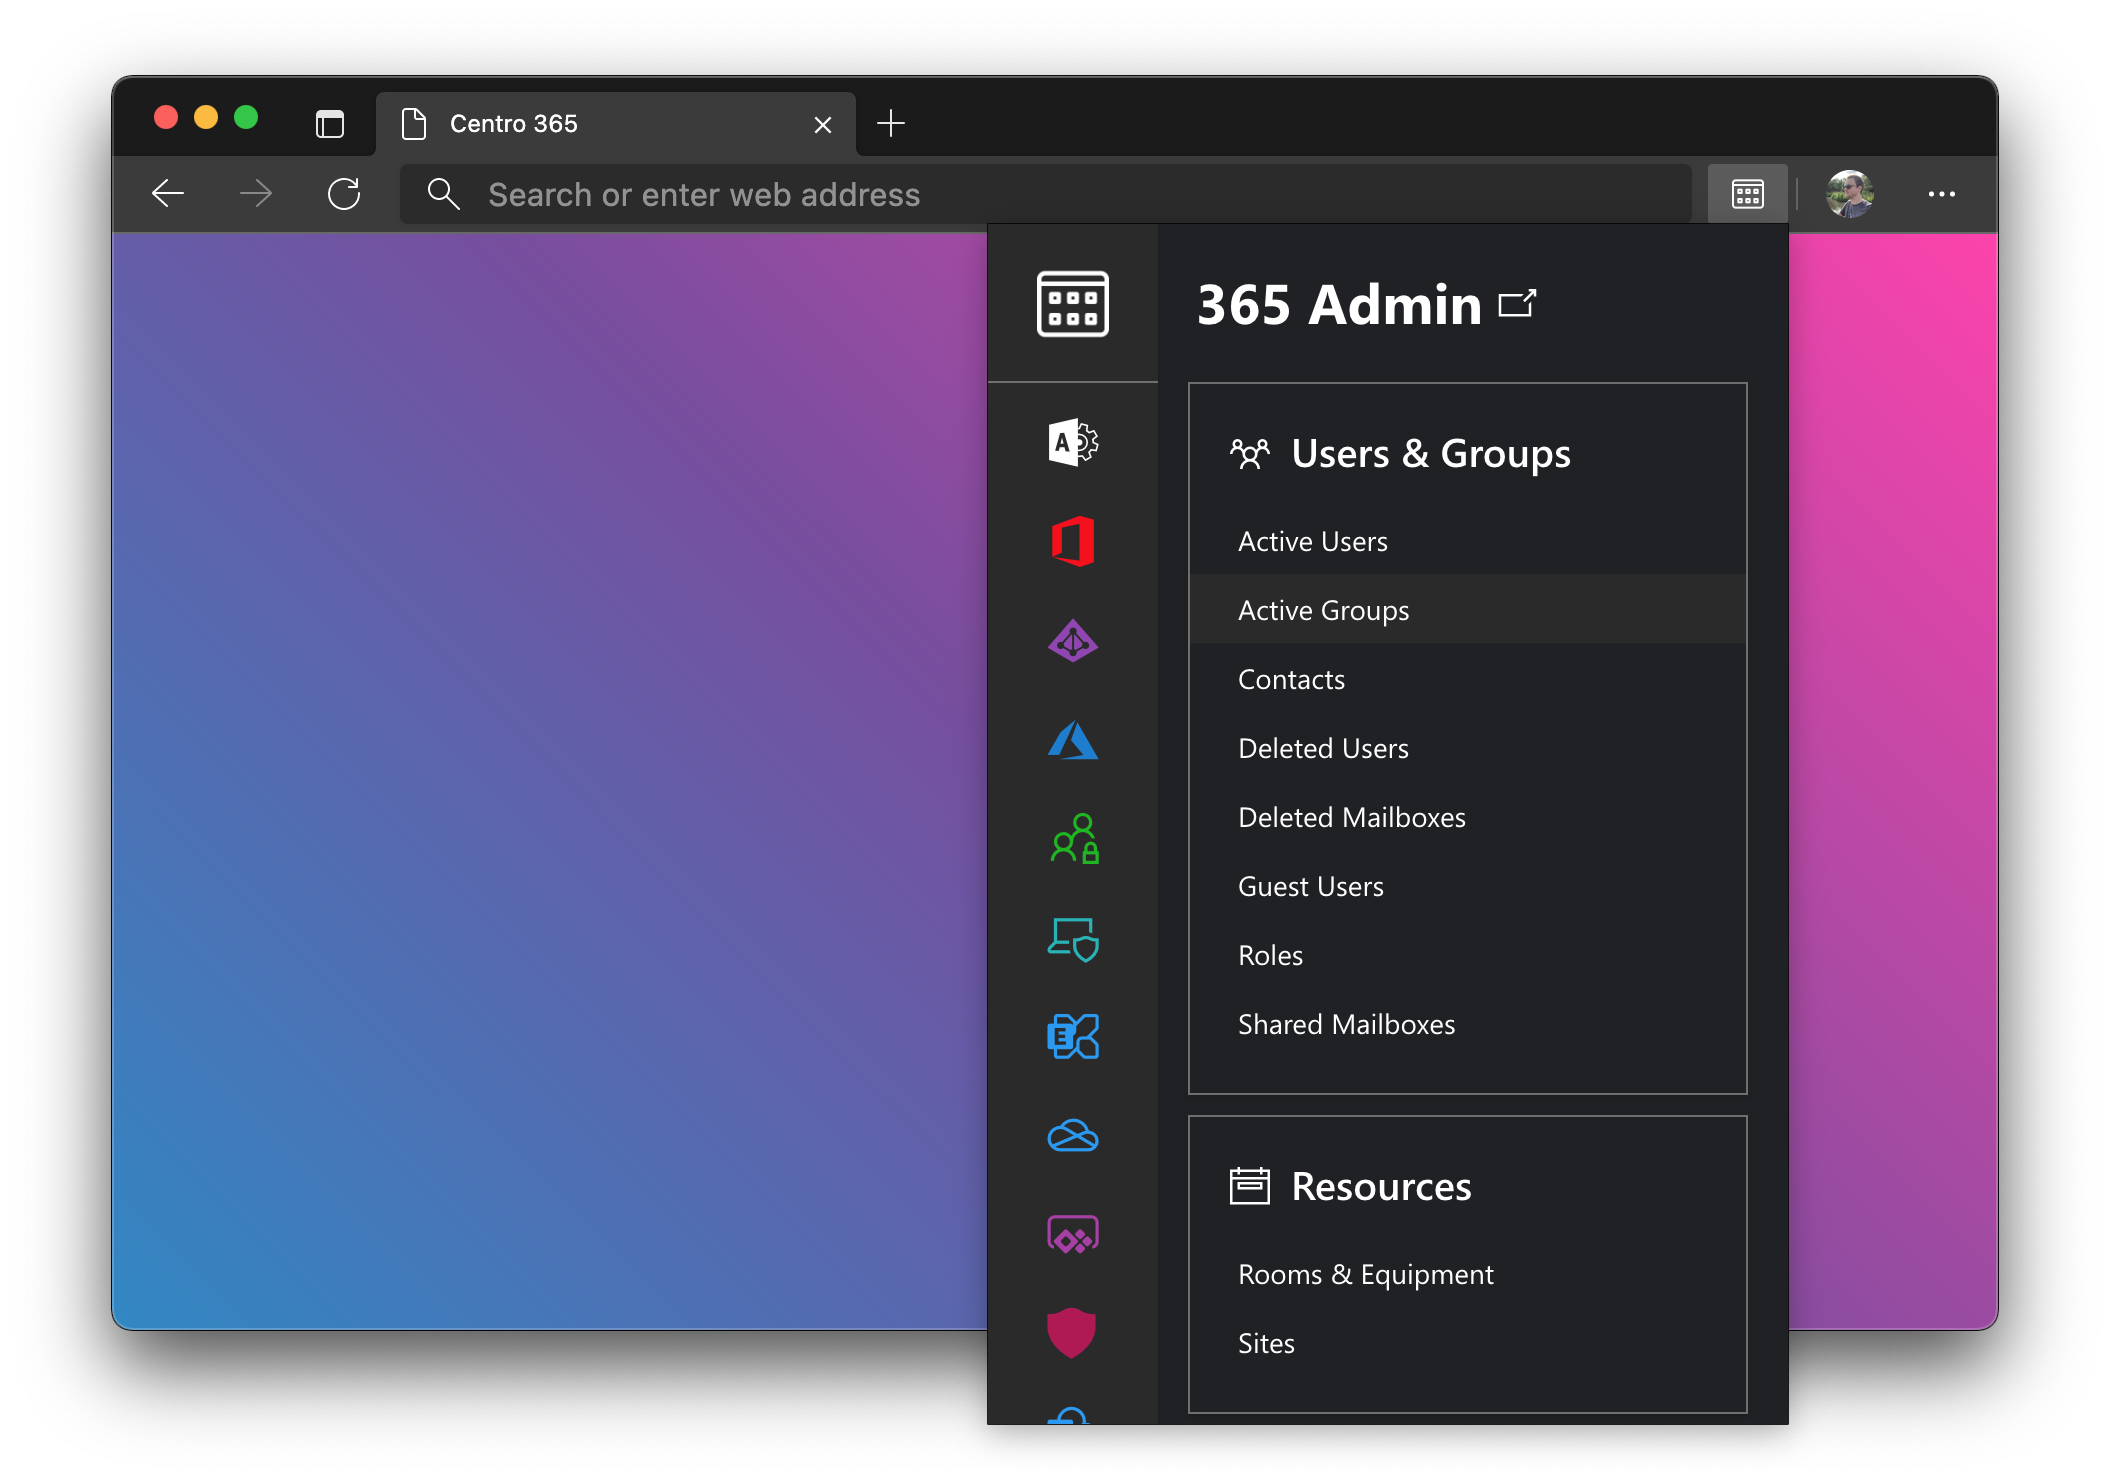Open the crimson Security shield icon
The height and width of the screenshot is (1478, 2110).
[x=1071, y=1332]
